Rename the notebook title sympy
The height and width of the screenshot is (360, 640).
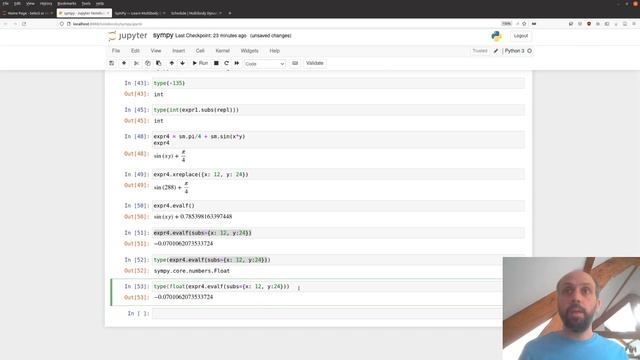pos(163,36)
